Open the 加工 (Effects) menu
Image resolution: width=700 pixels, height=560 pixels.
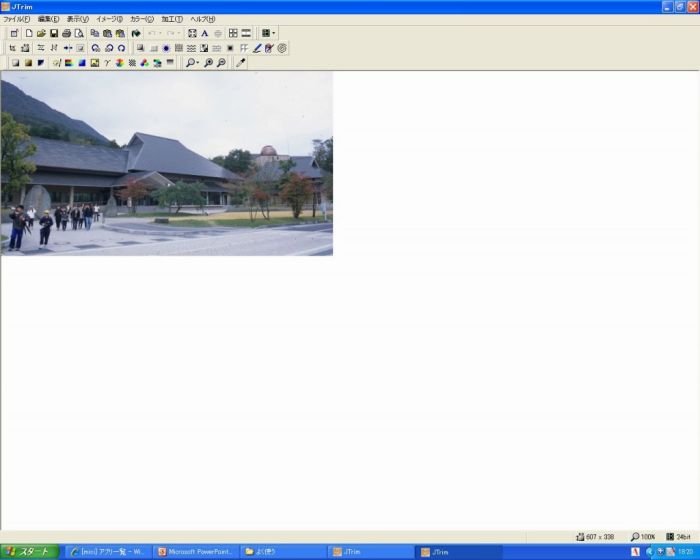tap(172, 19)
